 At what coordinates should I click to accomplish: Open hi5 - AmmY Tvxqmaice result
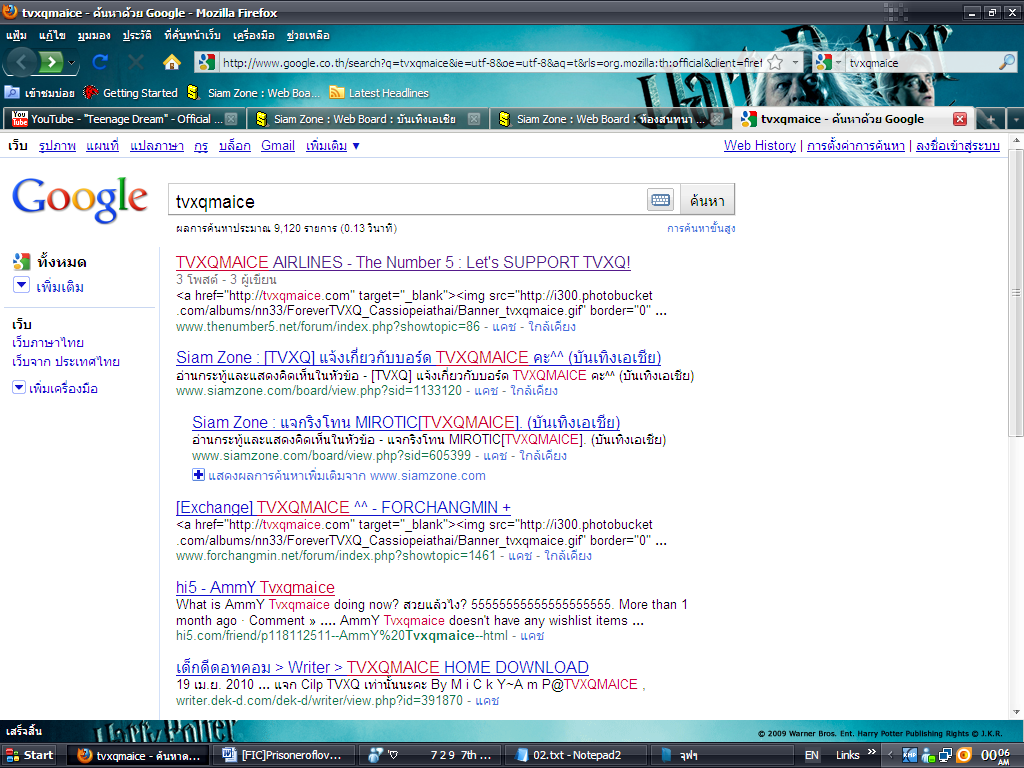click(x=255, y=587)
